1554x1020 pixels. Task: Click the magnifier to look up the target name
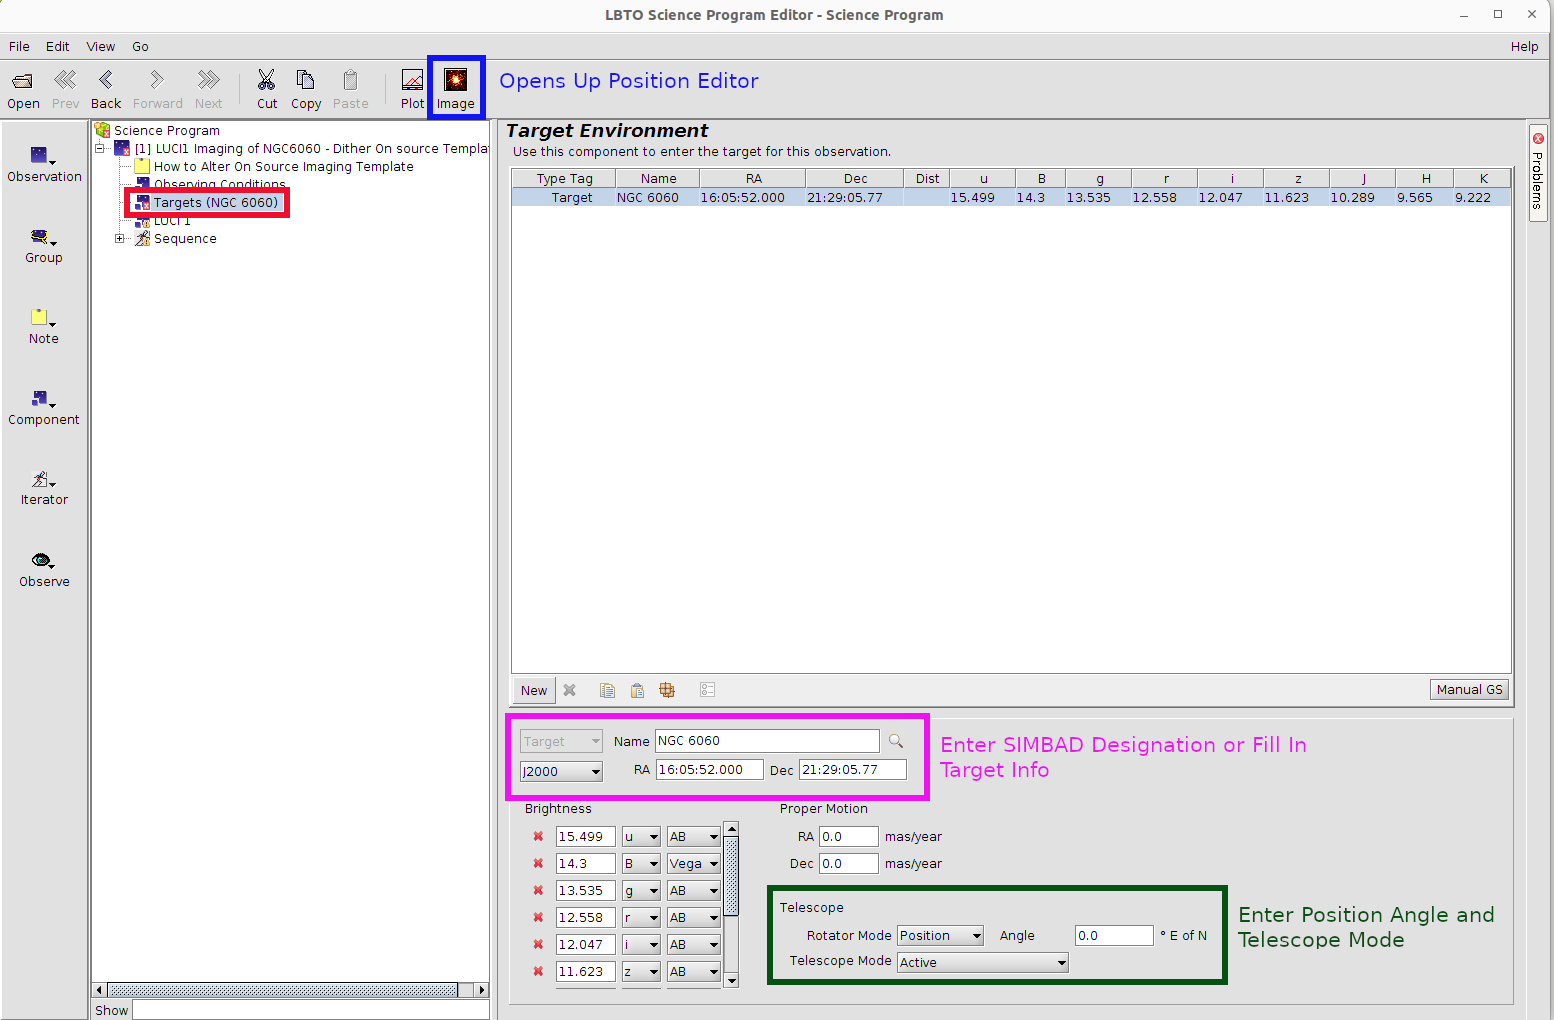(x=895, y=741)
